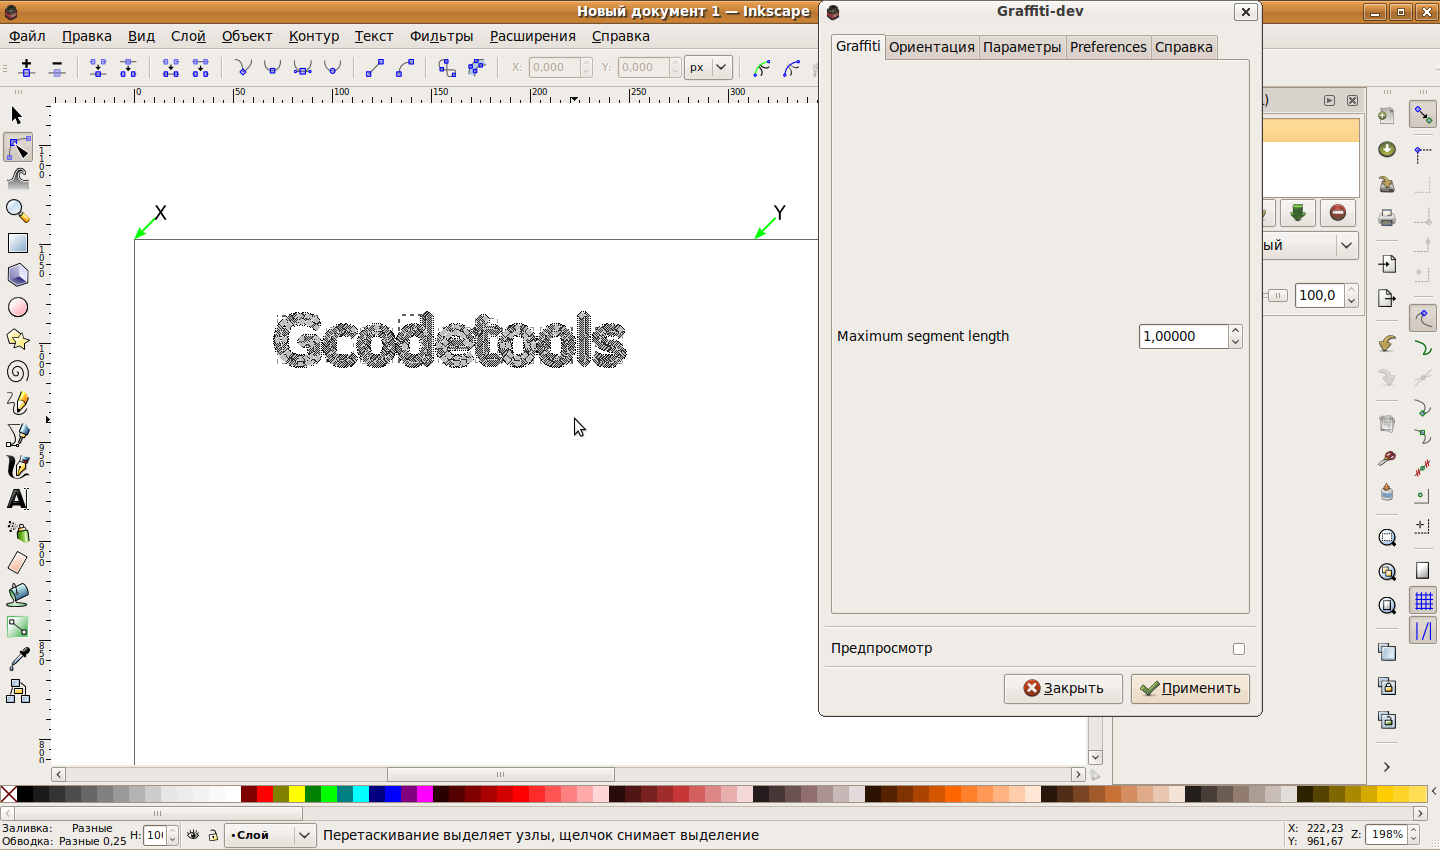The height and width of the screenshot is (850, 1440).
Task: Make selected segments straight lines
Action: [x=375, y=68]
